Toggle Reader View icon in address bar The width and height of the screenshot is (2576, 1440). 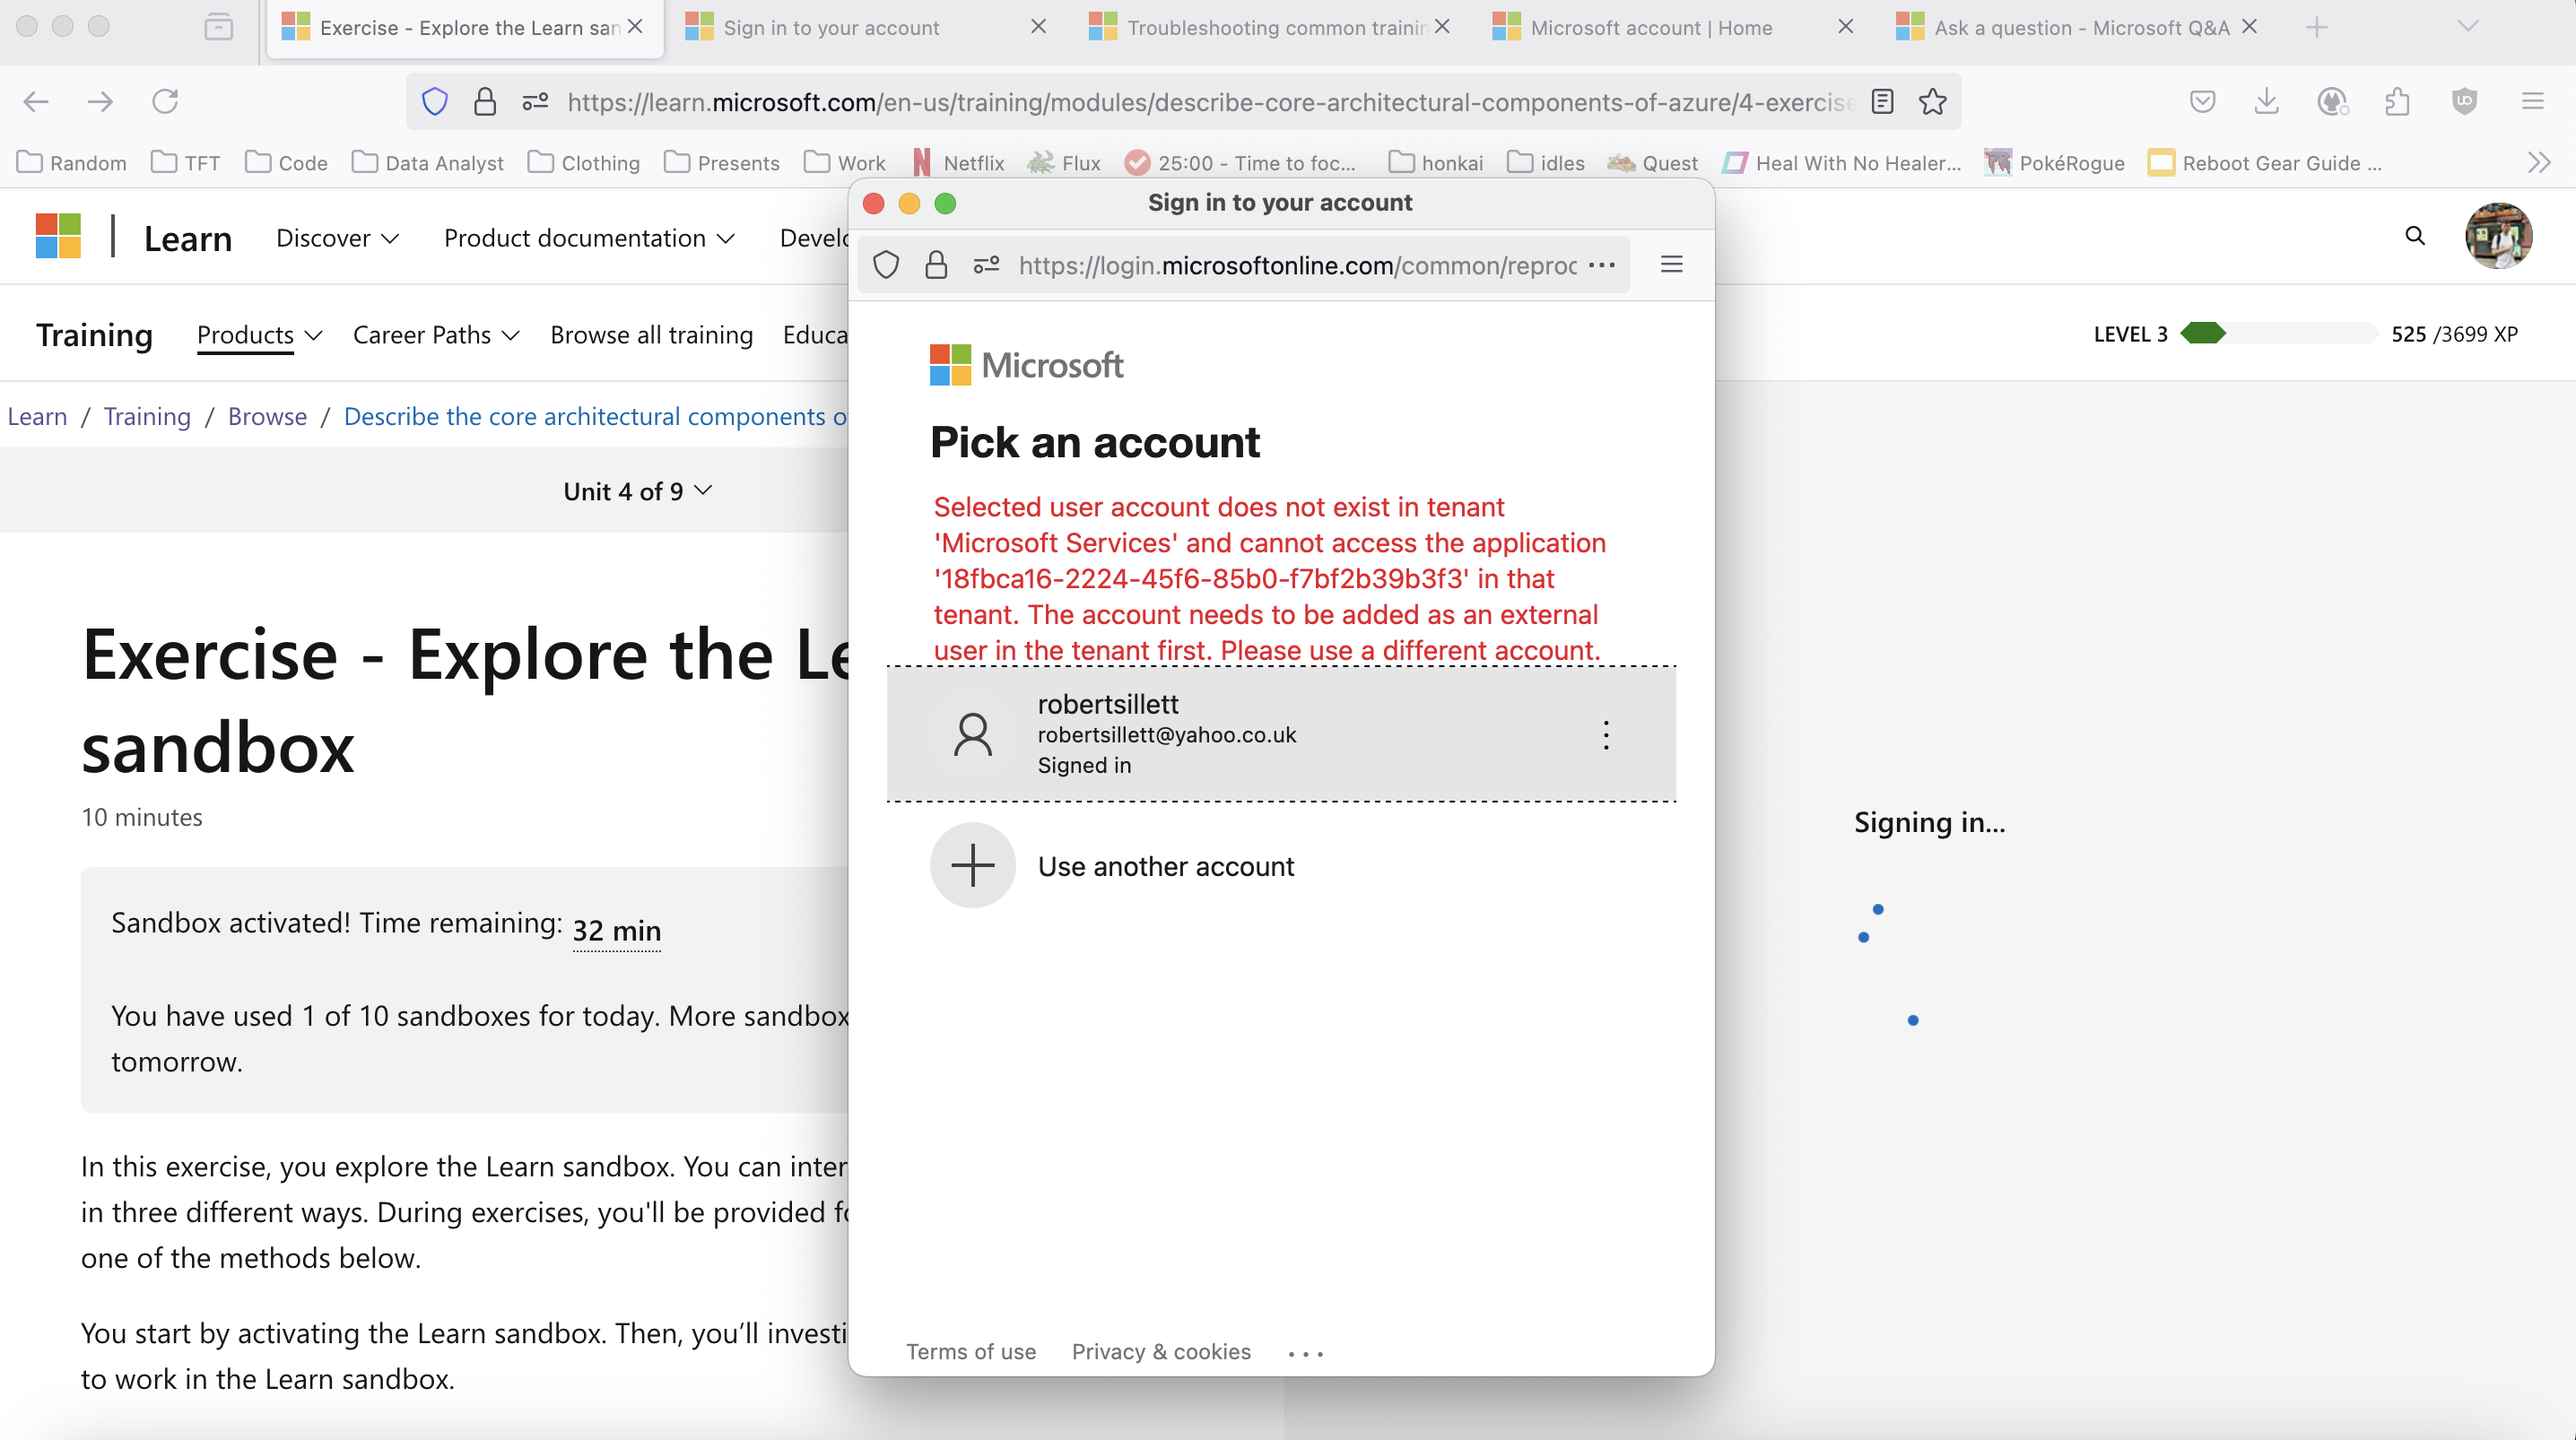pyautogui.click(x=1882, y=101)
